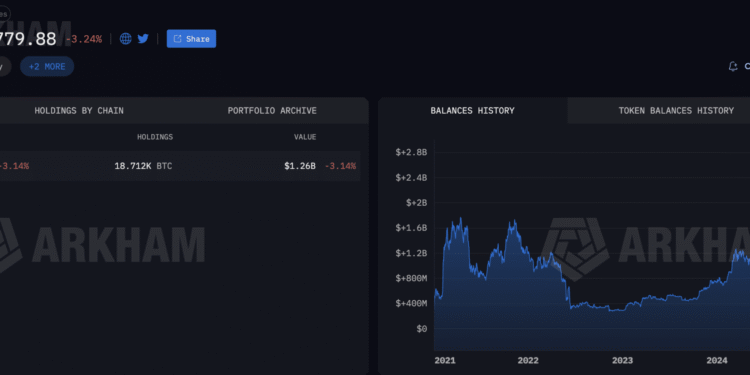Click the alert bell icon

click(x=732, y=66)
